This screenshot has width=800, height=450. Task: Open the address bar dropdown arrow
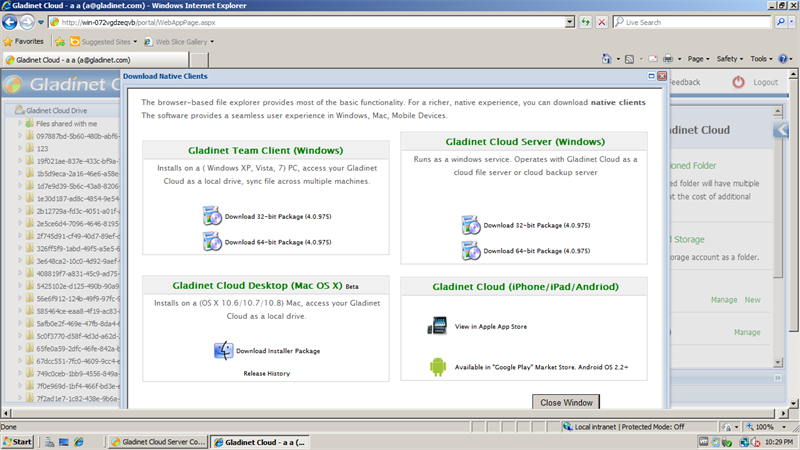pos(570,22)
